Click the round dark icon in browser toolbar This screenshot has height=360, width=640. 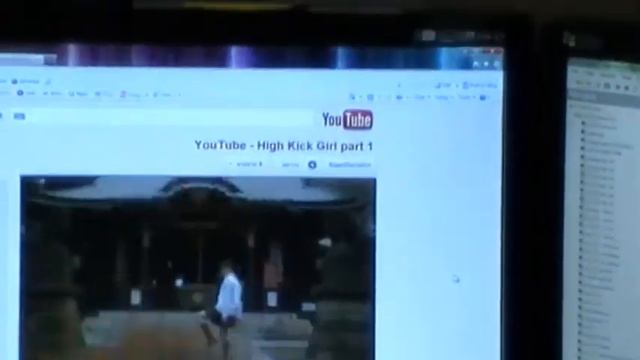(x=20, y=93)
